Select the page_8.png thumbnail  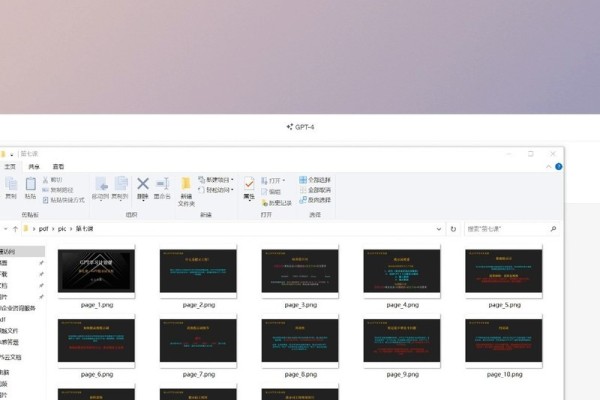coord(300,341)
